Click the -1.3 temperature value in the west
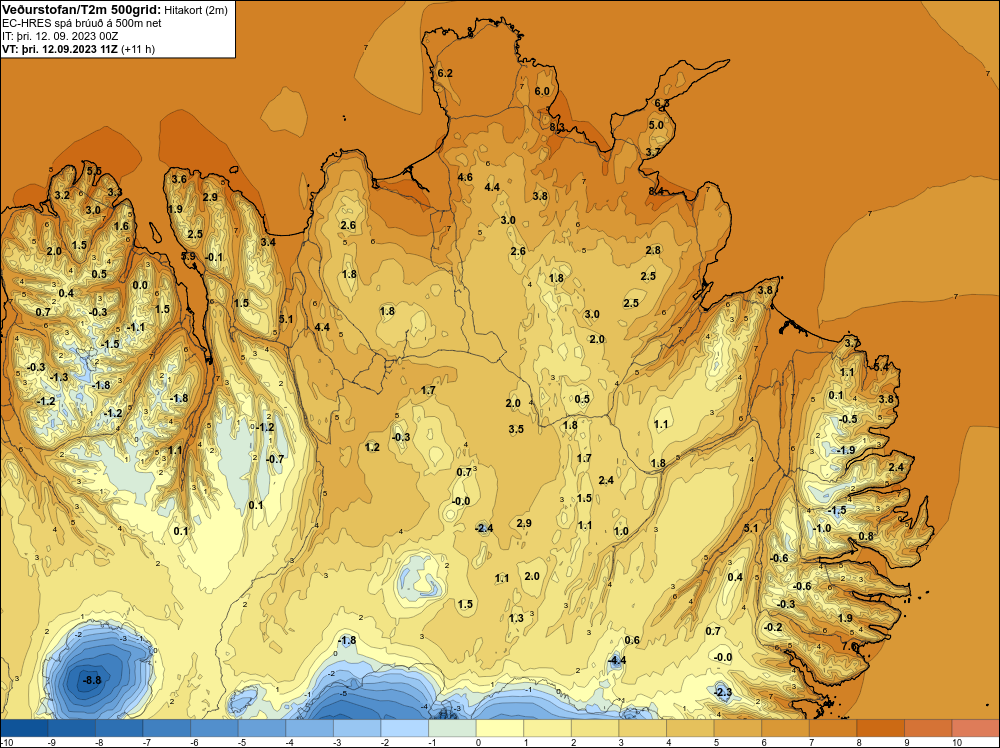The width and height of the screenshot is (1000, 748). coord(58,378)
